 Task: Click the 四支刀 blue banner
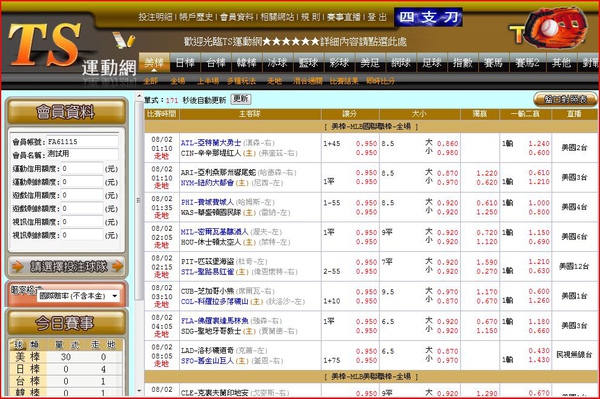click(x=428, y=18)
